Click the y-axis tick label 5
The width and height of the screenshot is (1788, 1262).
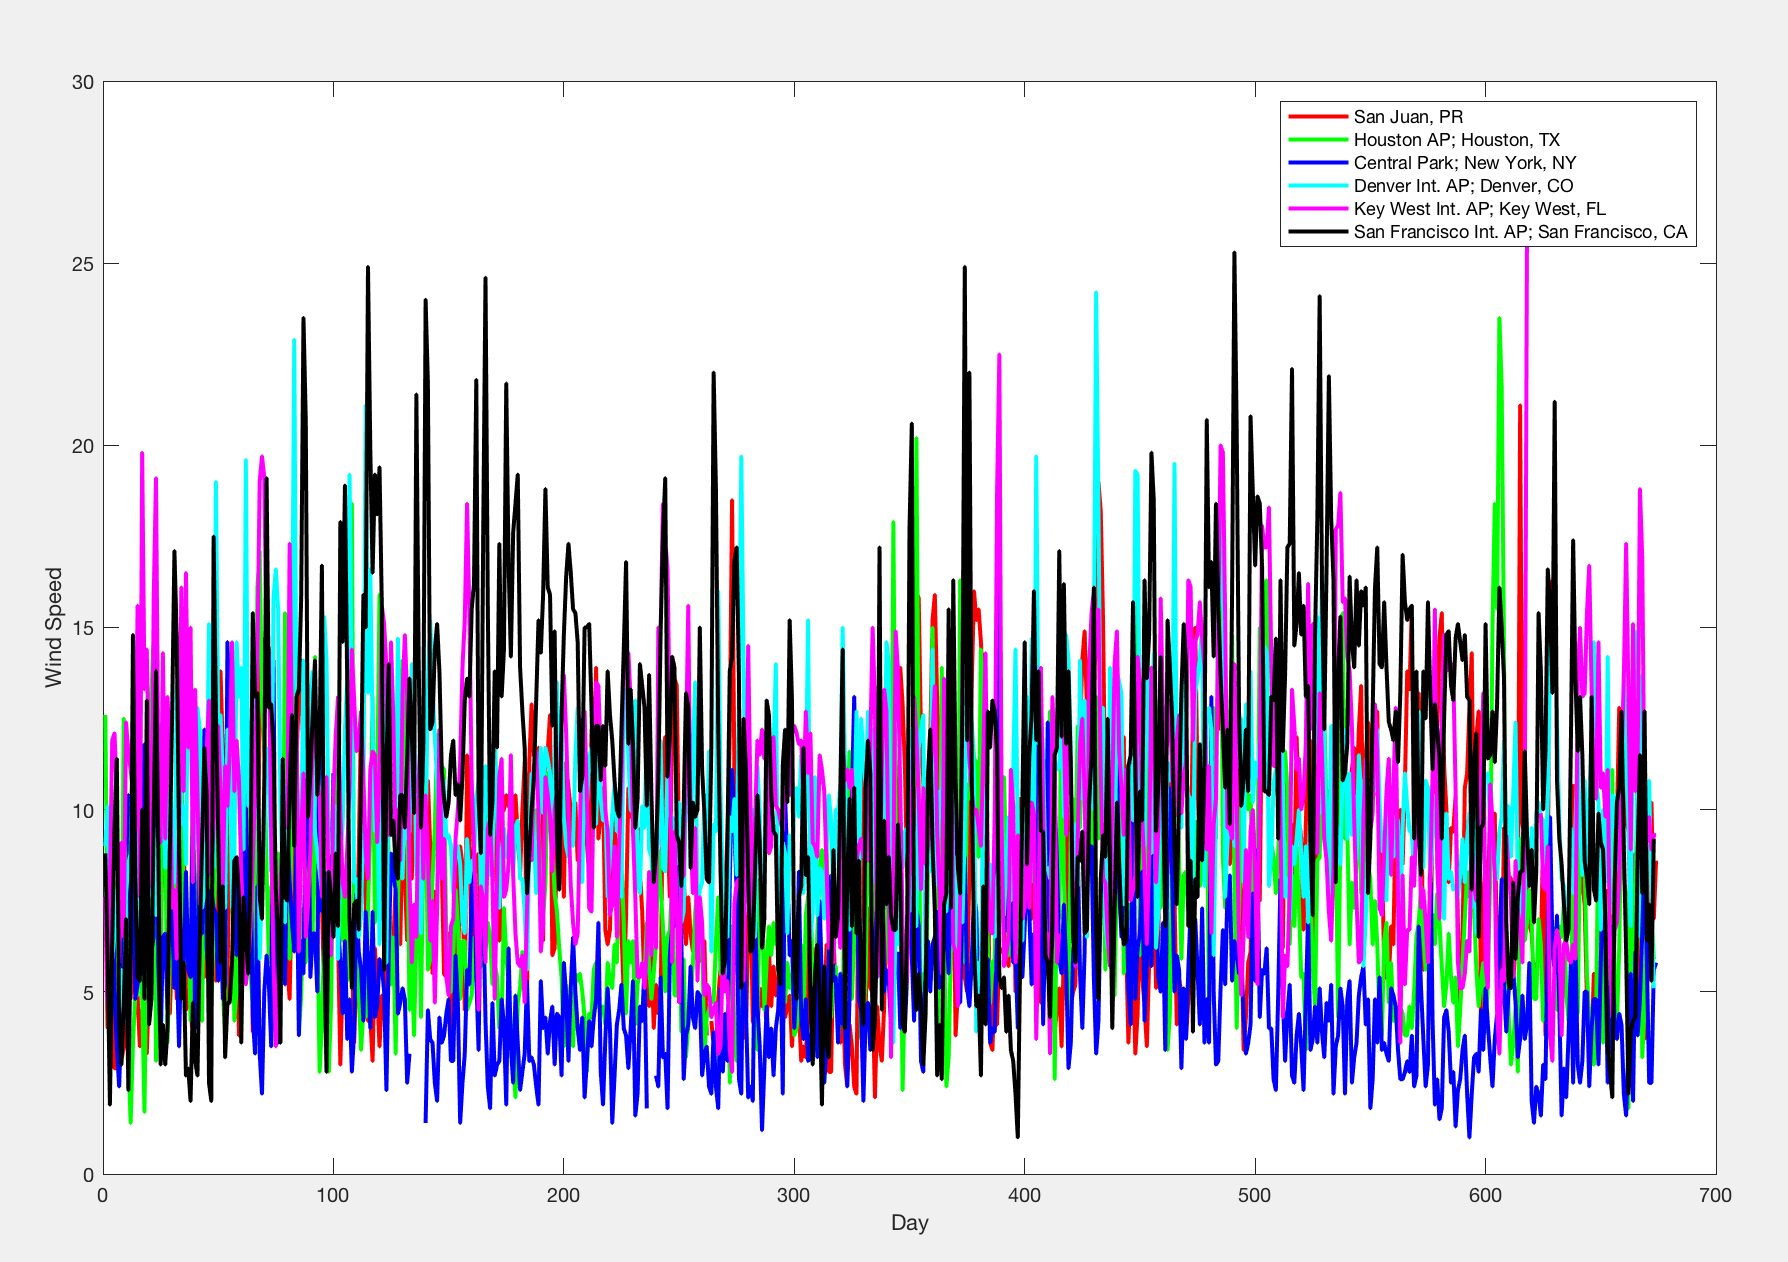tap(89, 992)
